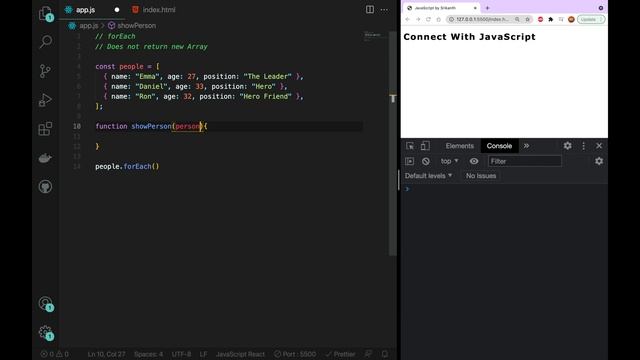640x360 pixels.
Task: Click showPerson in the breadcrumb
Action: click(x=136, y=25)
